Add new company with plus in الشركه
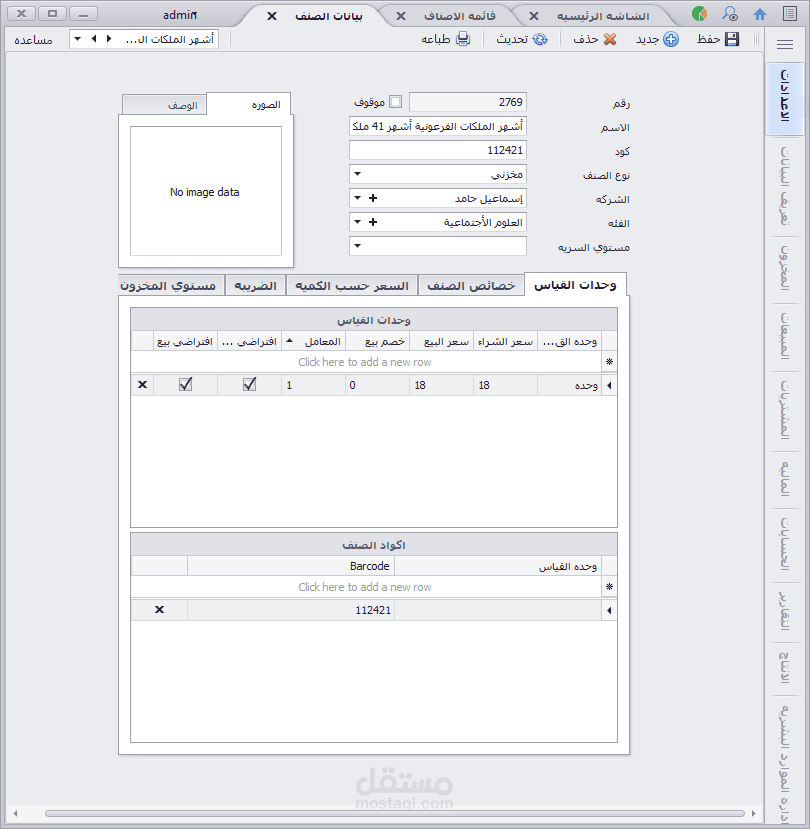Screen dimensions: 810x829 [373, 198]
